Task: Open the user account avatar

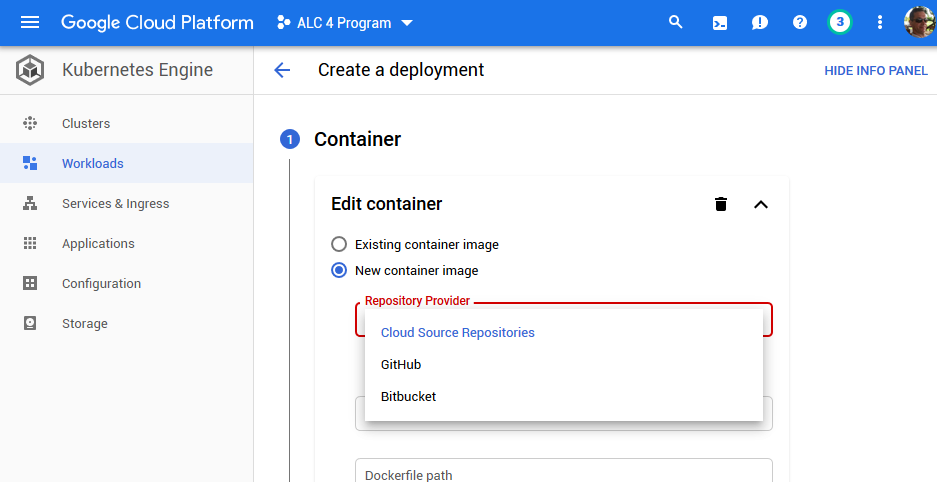Action: click(x=919, y=23)
